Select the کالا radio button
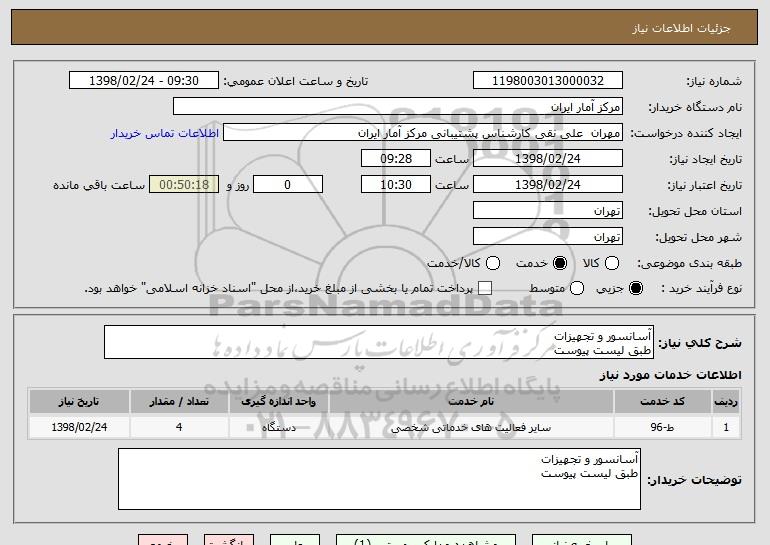 (x=612, y=264)
